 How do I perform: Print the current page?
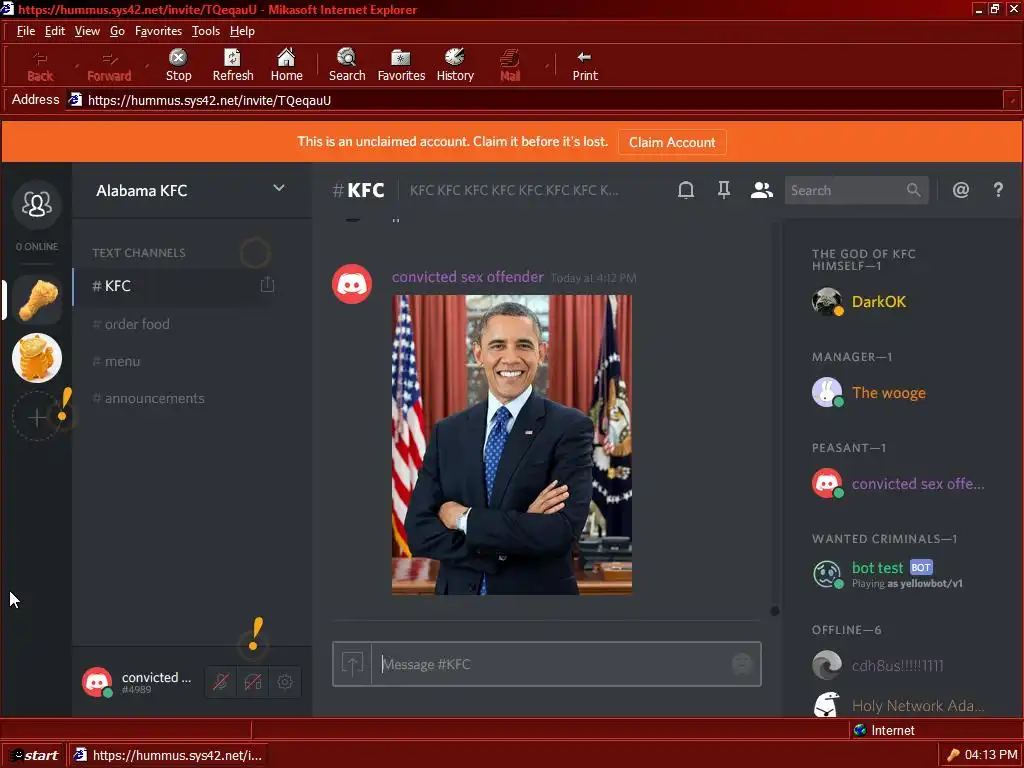[x=585, y=65]
